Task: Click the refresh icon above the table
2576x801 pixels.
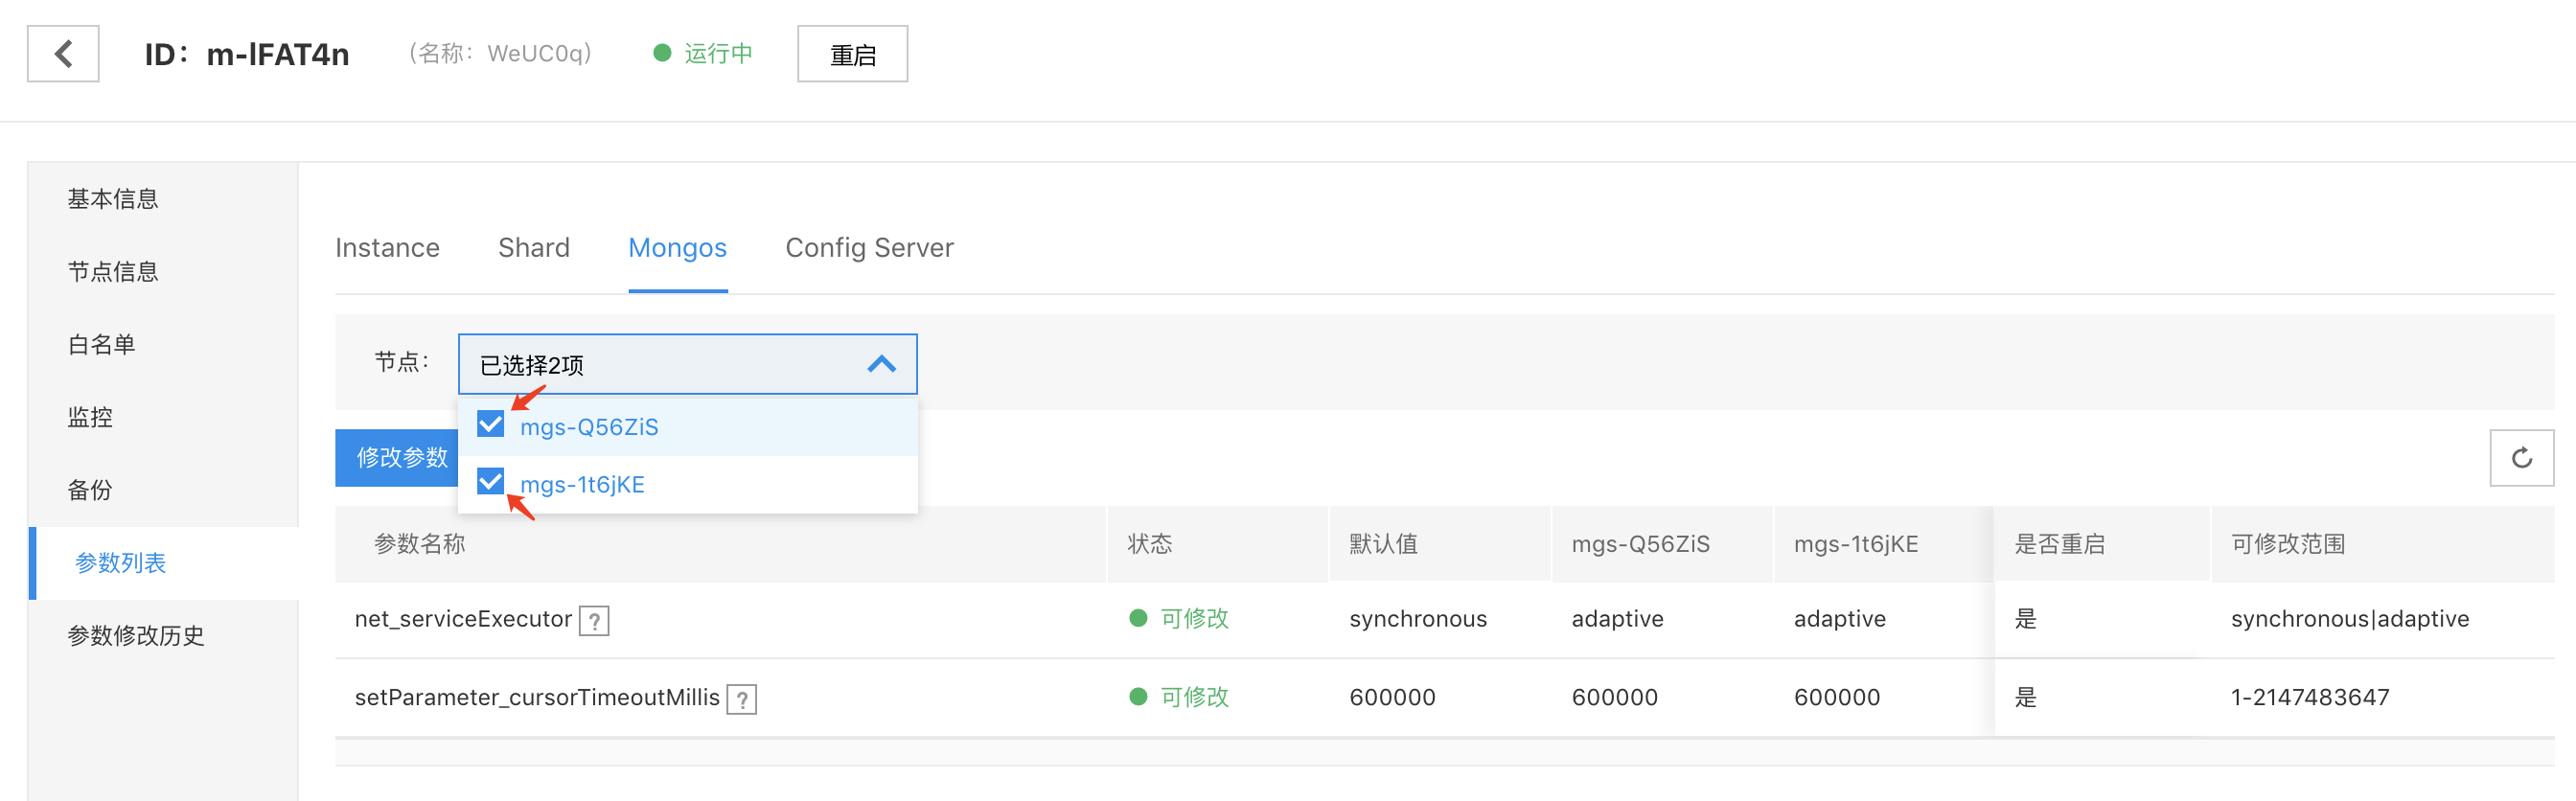Action: [2521, 458]
